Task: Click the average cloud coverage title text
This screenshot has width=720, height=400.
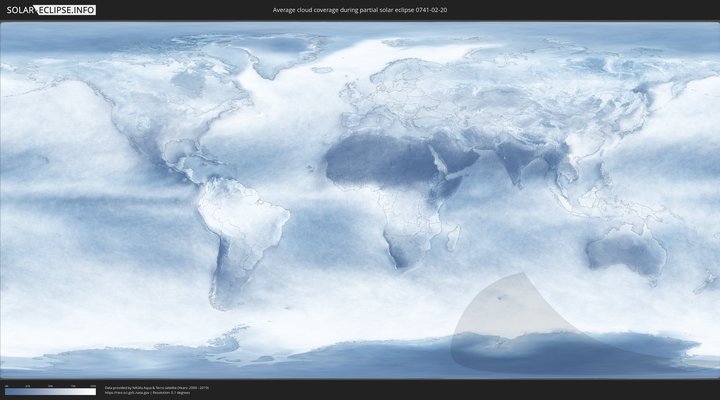Action: [359, 10]
